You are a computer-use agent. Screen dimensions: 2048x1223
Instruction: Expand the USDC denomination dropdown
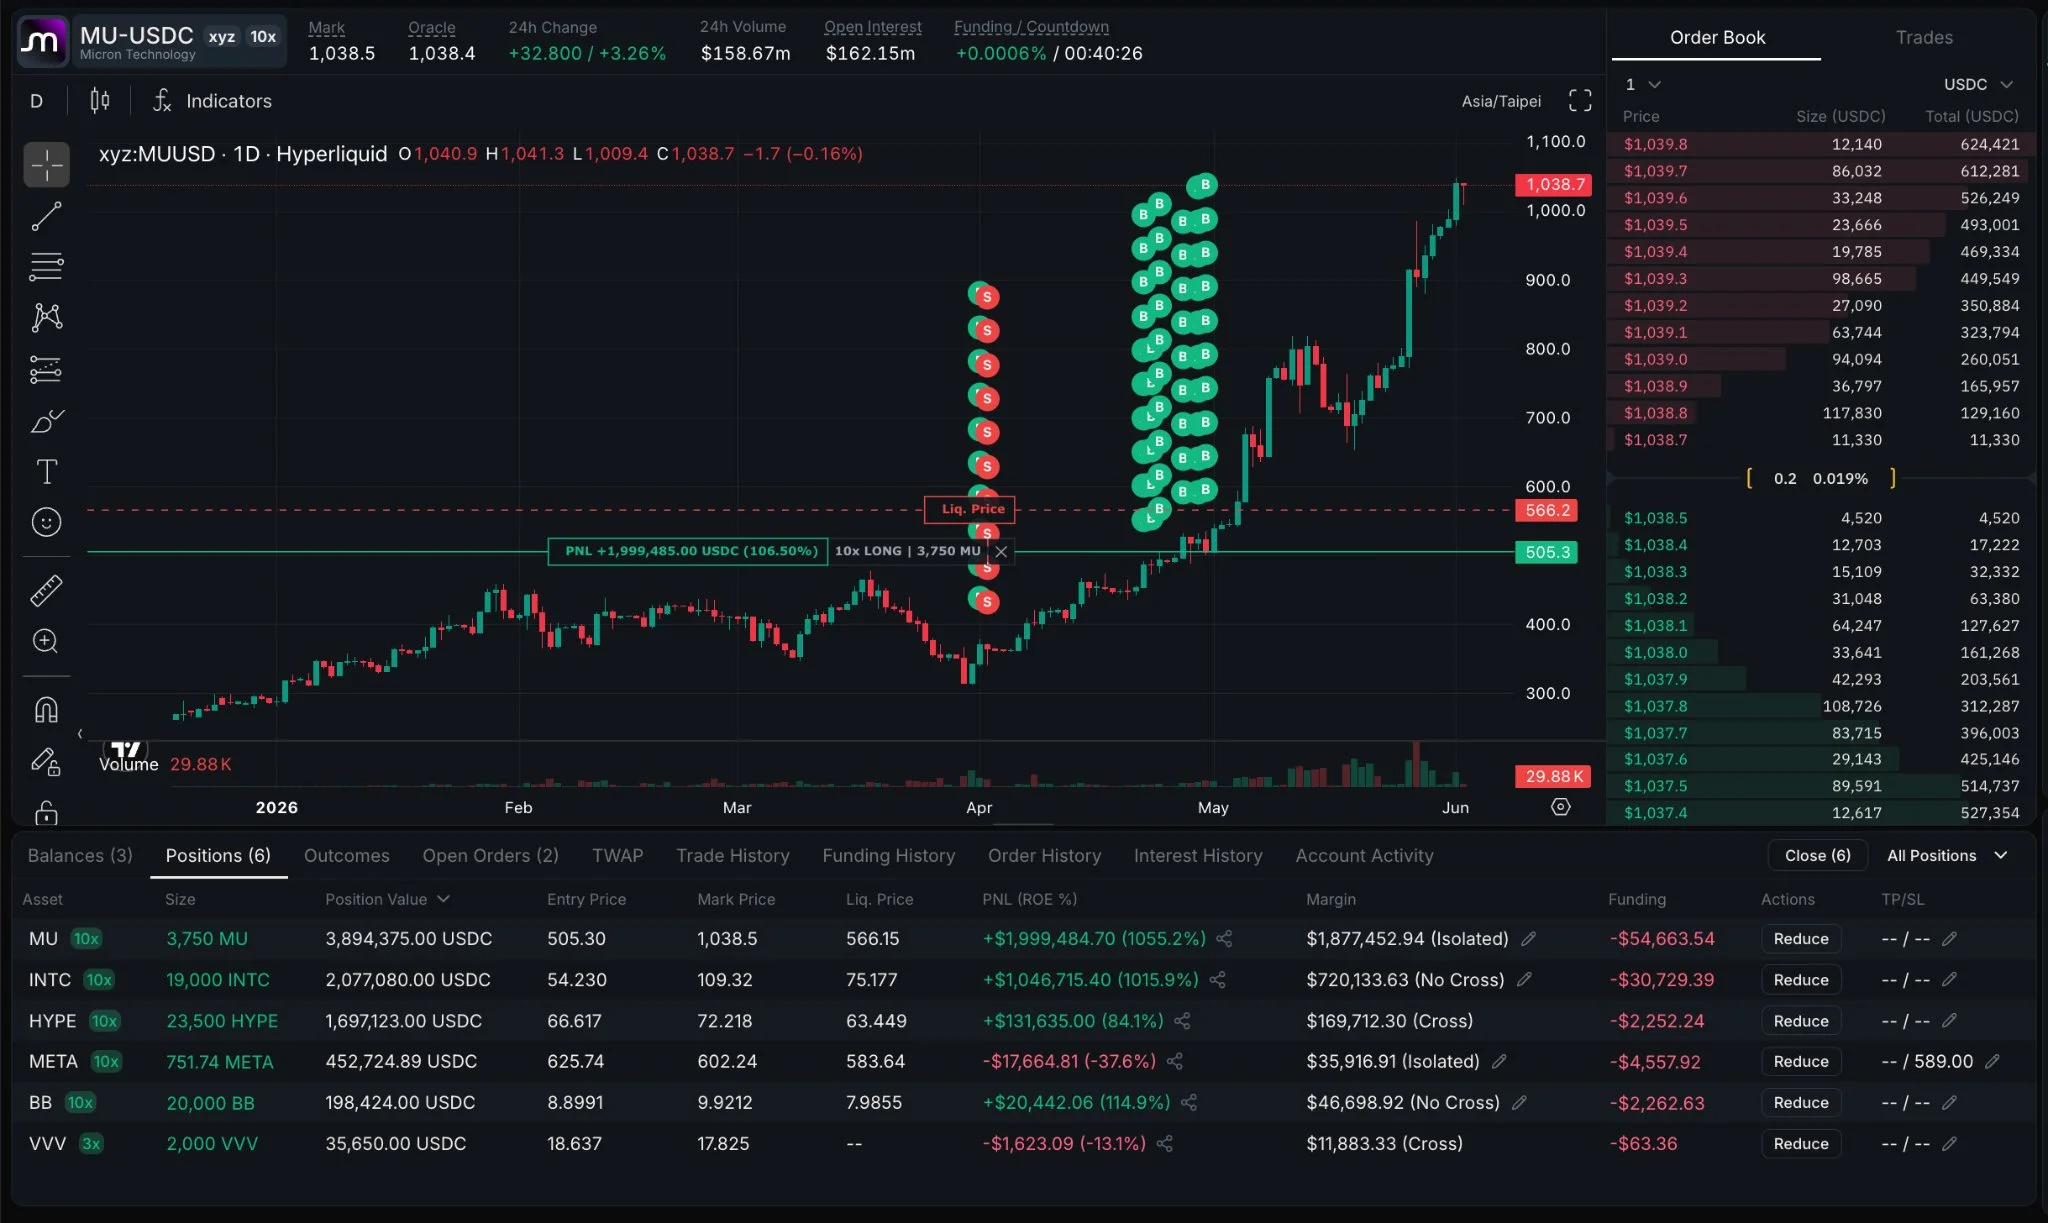tap(1978, 84)
